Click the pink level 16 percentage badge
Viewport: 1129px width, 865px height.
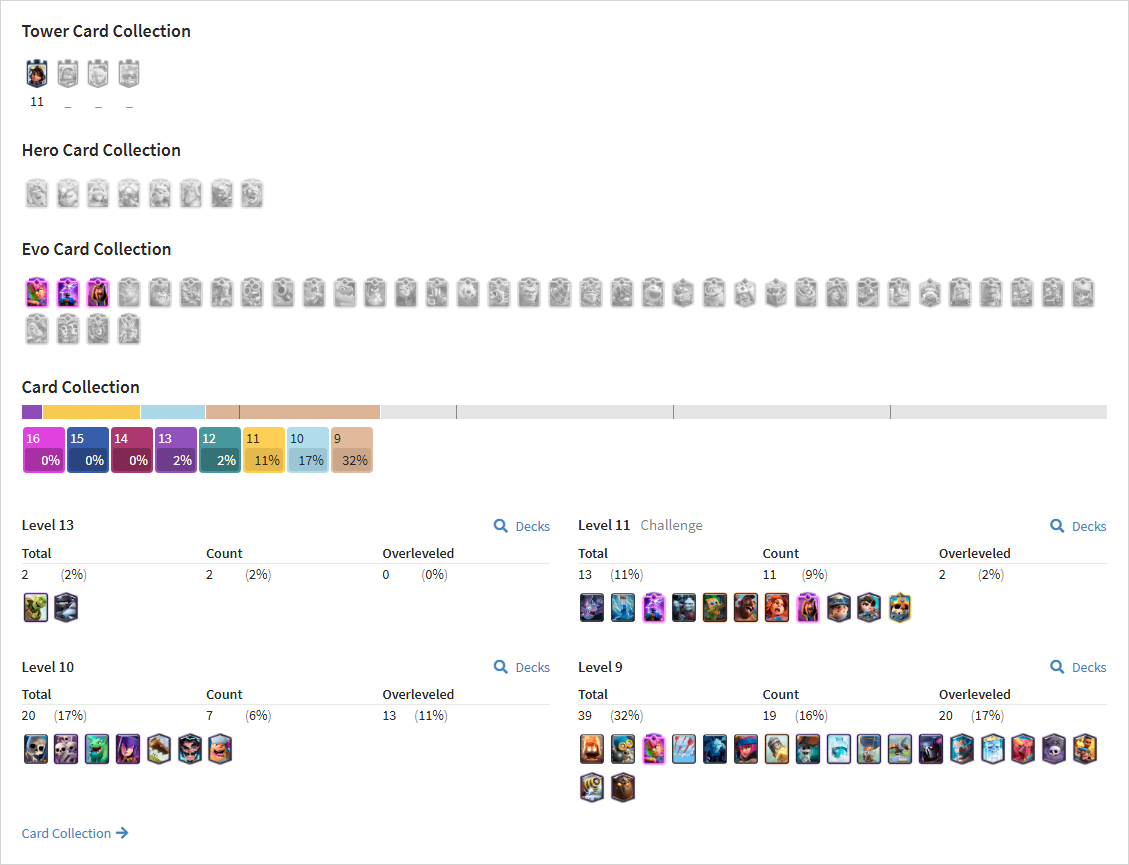(44, 450)
